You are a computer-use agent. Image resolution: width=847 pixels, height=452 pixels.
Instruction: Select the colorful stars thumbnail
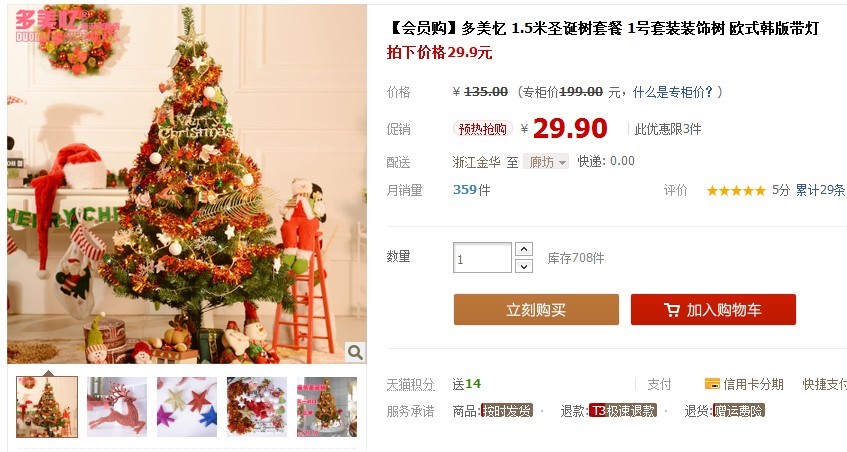(187, 407)
